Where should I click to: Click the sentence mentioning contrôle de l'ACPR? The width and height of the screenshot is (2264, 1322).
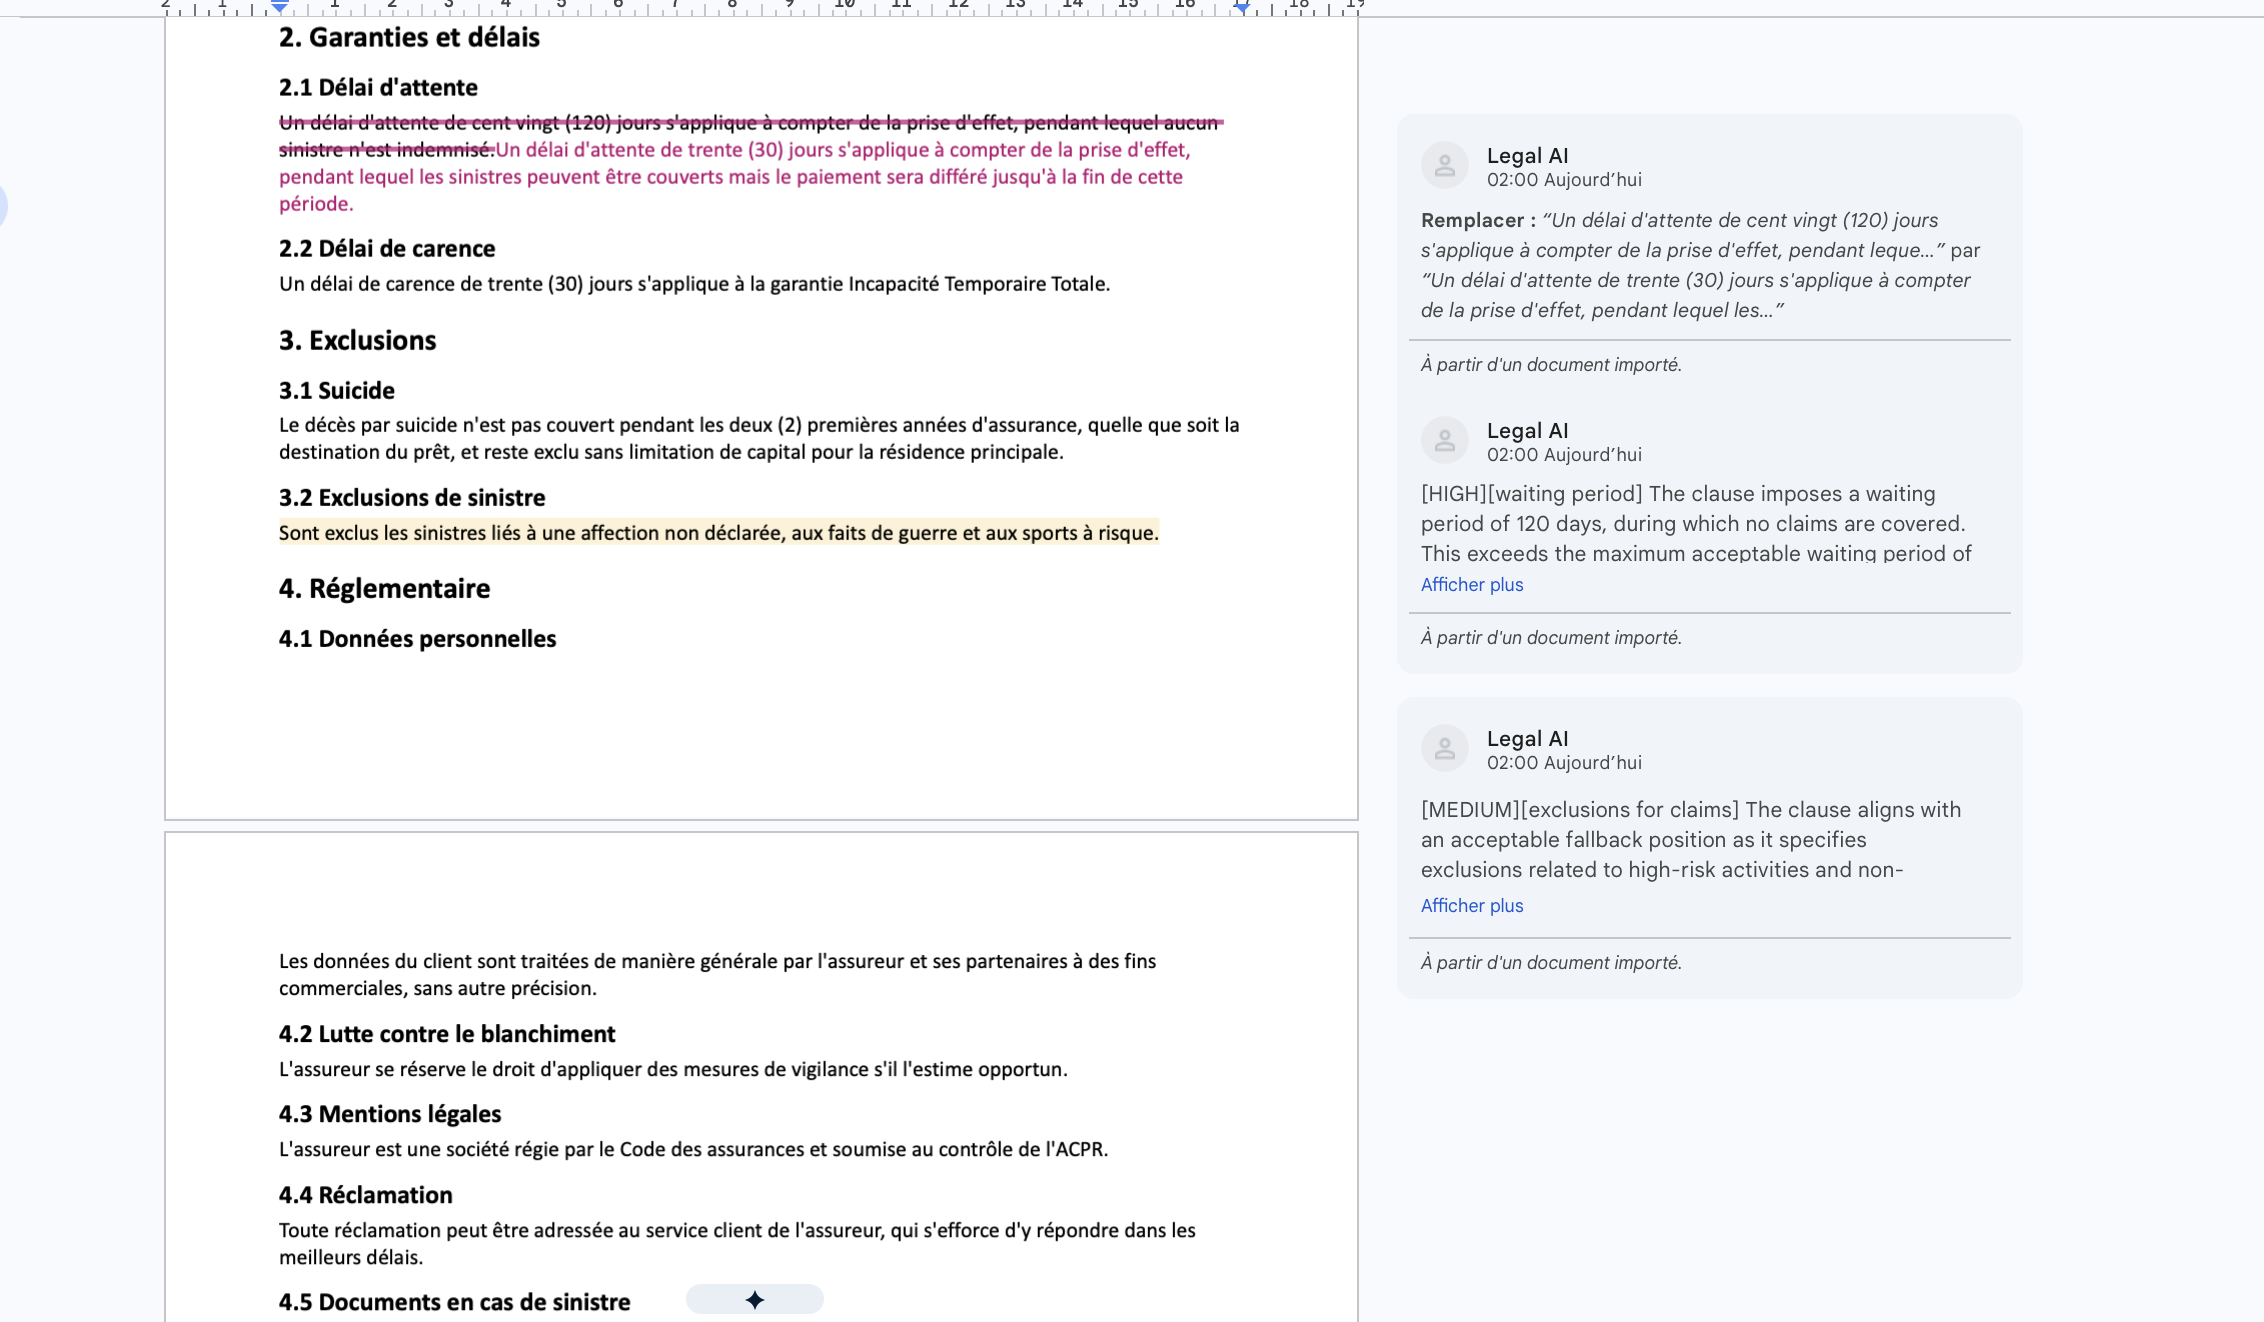[x=693, y=1150]
